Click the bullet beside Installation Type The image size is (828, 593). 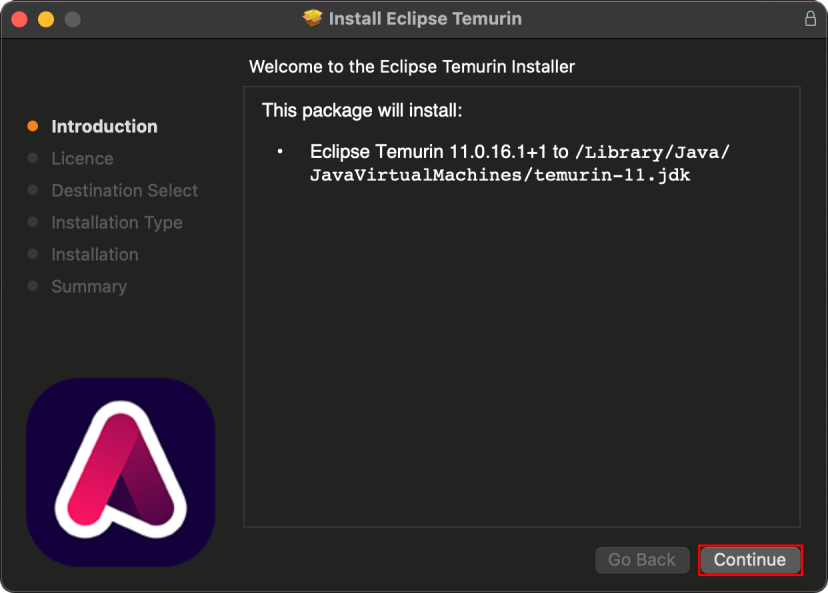(33, 222)
